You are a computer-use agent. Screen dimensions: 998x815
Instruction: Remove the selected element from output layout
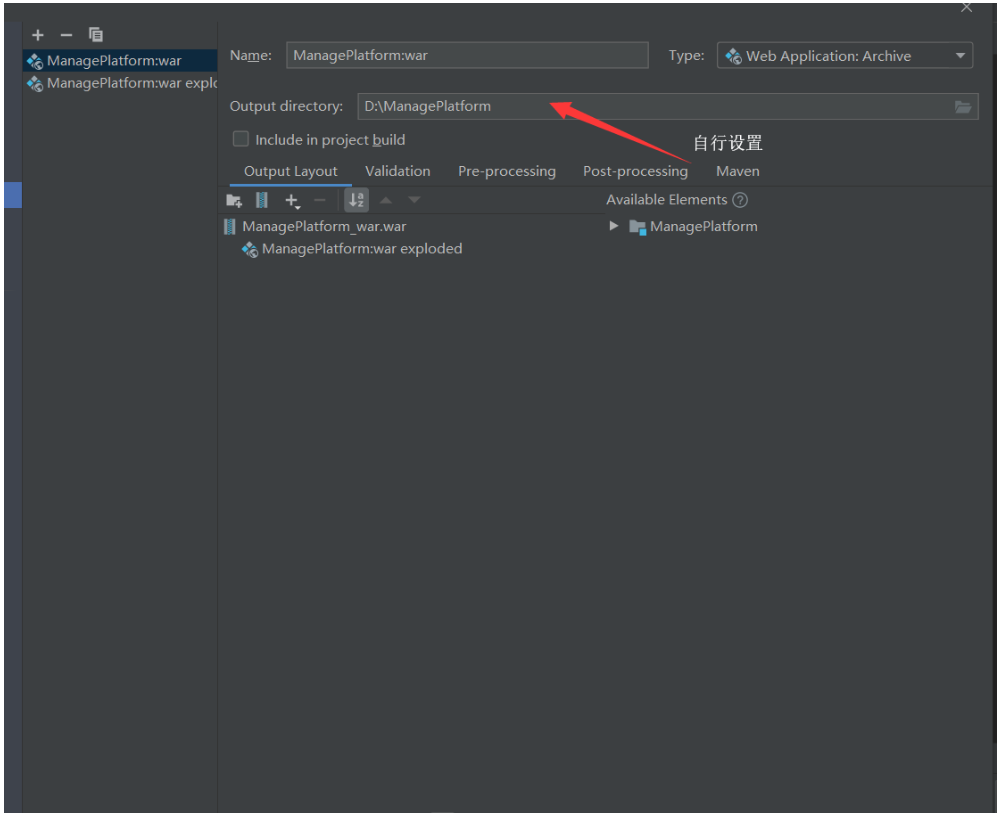320,200
